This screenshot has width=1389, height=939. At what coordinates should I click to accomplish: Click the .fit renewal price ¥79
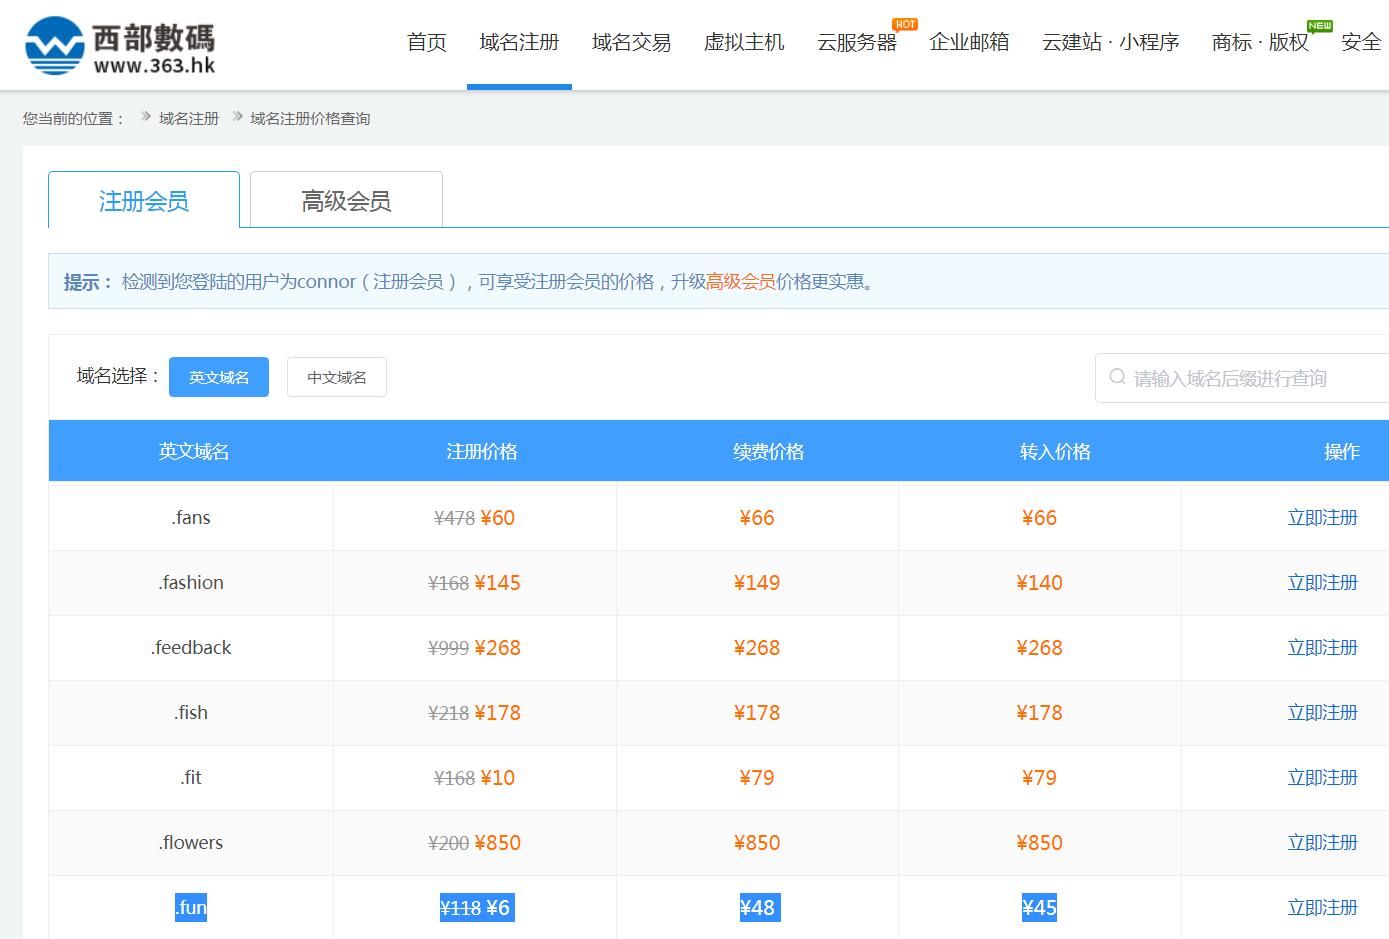[x=757, y=777]
